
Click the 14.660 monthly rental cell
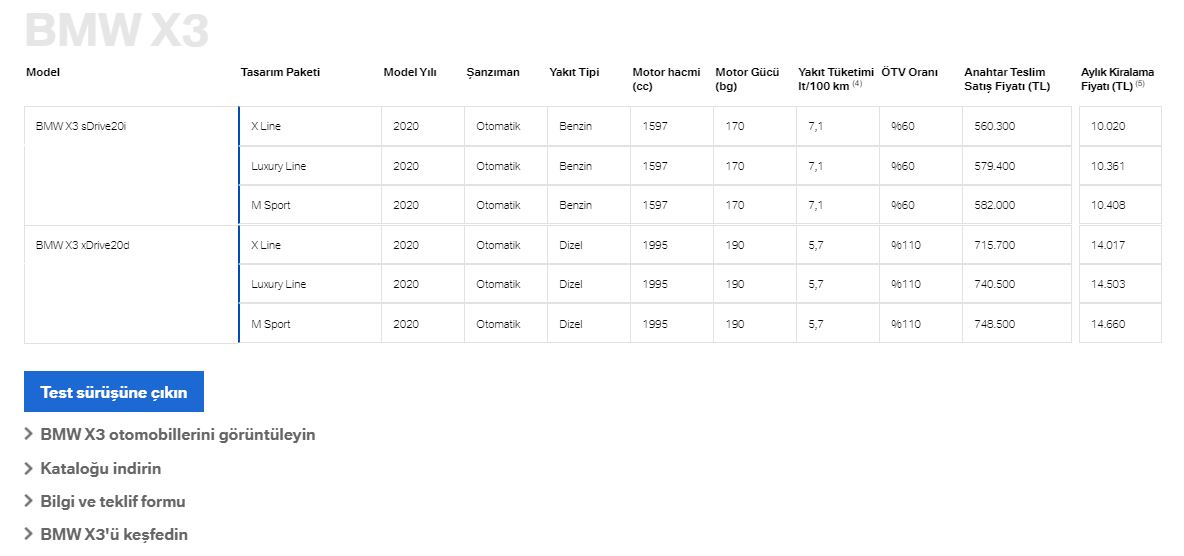point(1121,324)
